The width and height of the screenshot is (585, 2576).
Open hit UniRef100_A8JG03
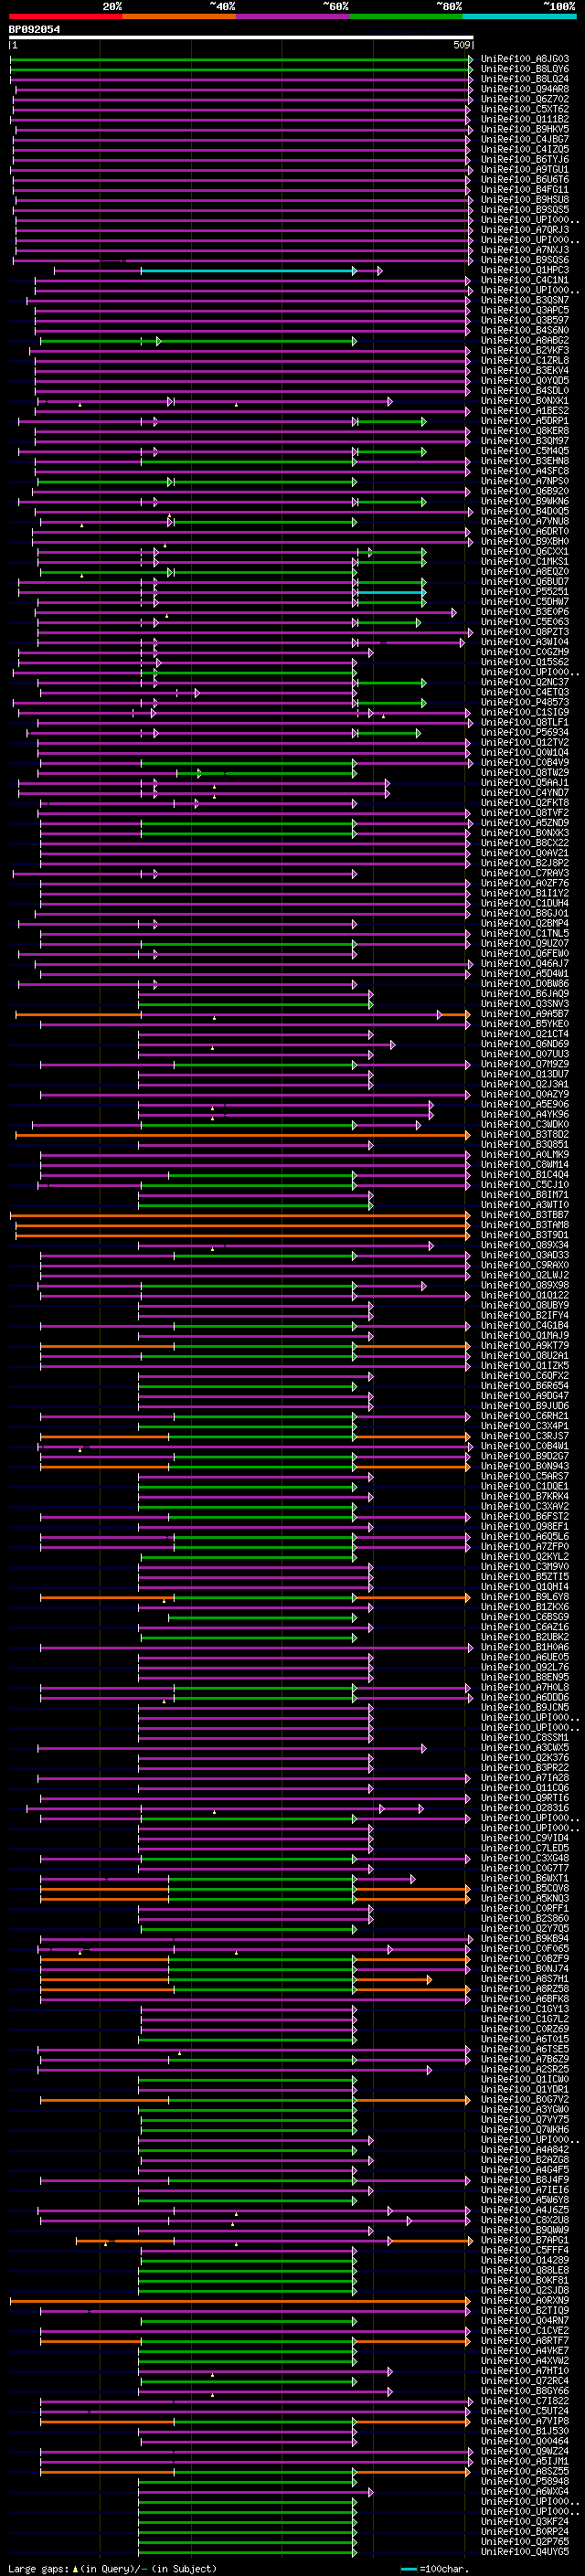[x=524, y=59]
